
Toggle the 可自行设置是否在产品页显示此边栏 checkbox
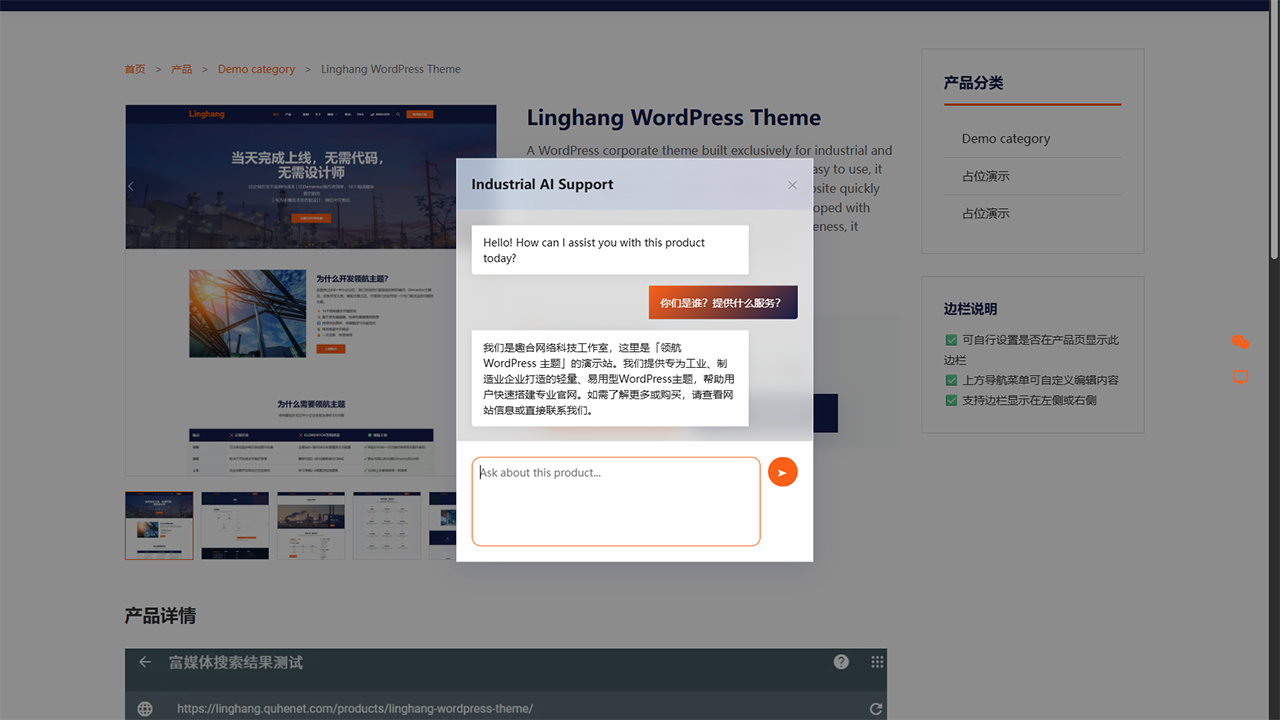951,340
